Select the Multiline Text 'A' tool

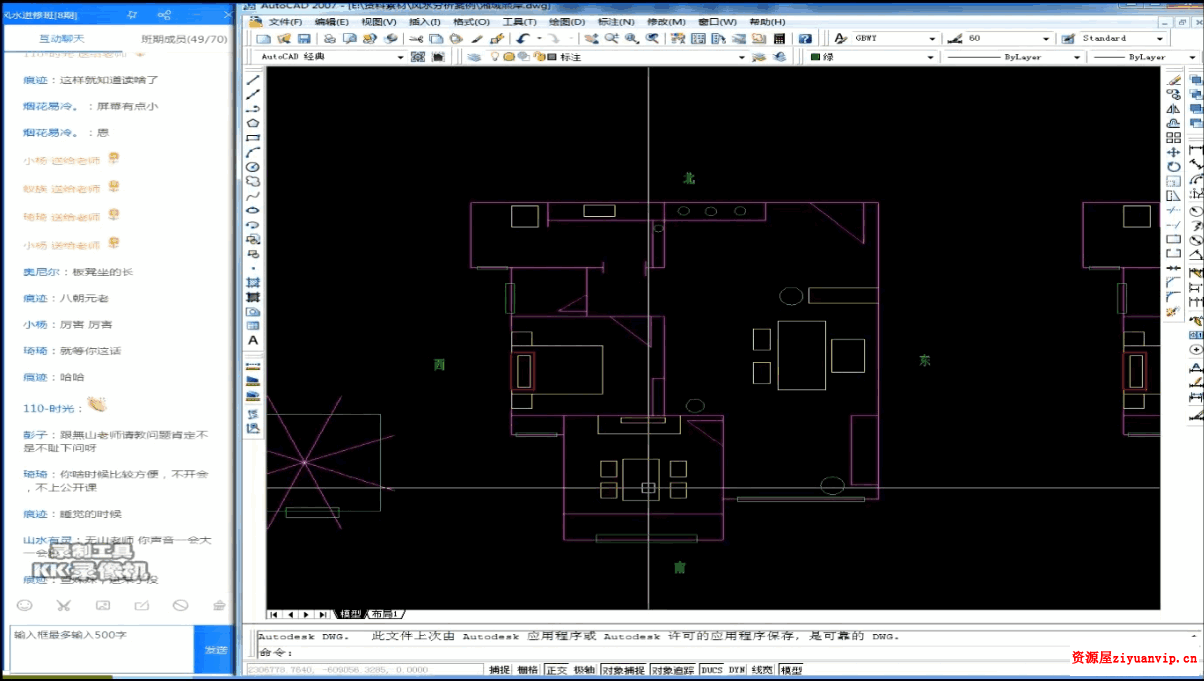click(x=253, y=340)
